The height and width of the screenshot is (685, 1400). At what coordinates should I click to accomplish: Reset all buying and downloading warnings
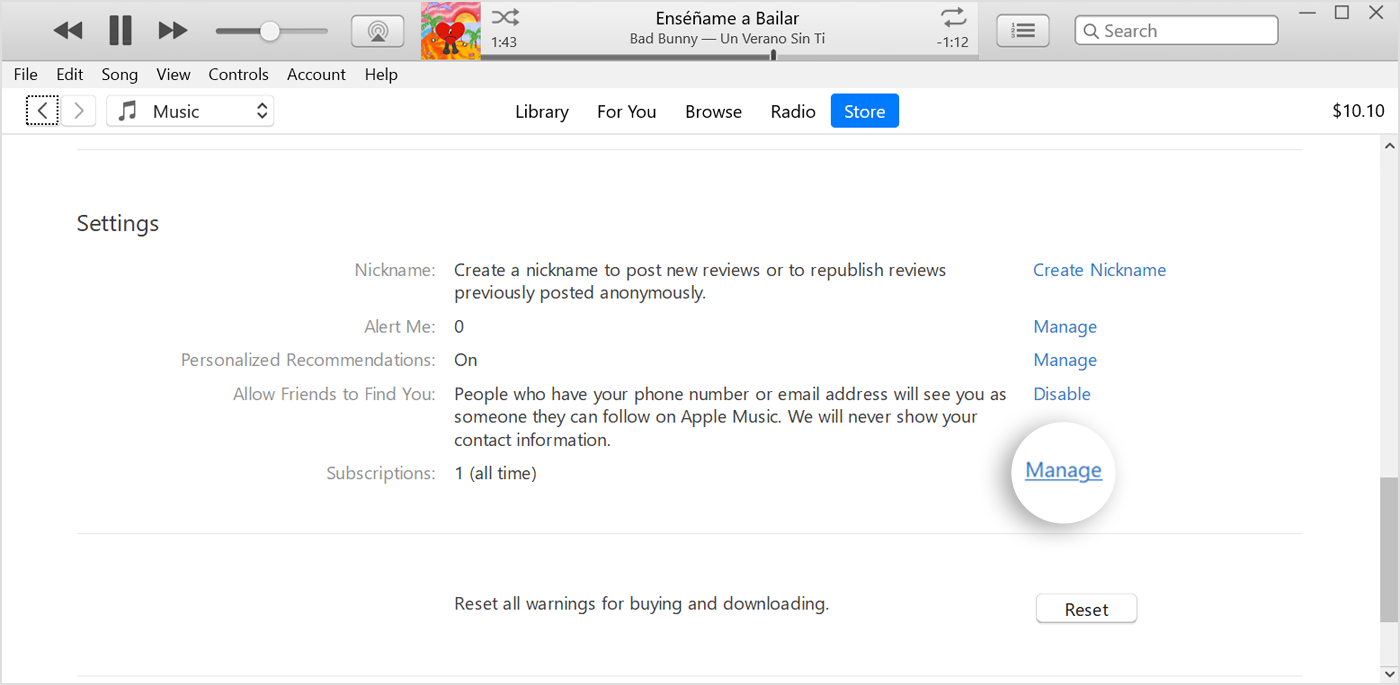coord(1086,608)
